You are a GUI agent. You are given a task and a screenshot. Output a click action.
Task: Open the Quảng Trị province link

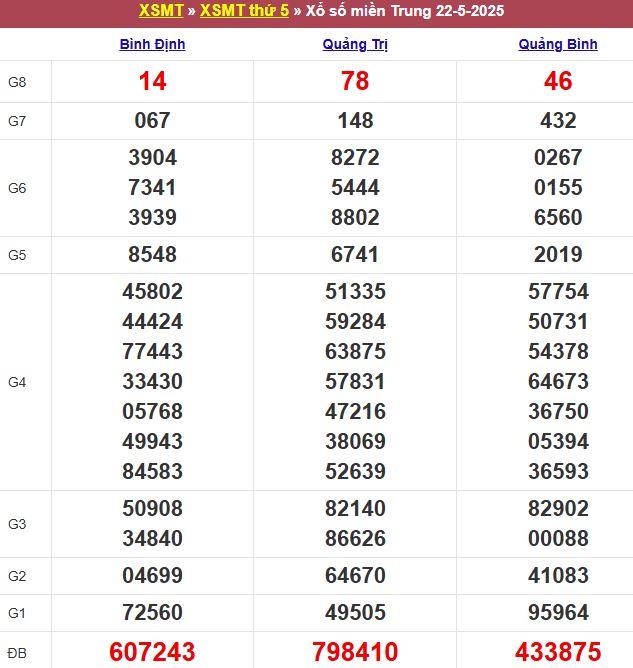point(355,44)
